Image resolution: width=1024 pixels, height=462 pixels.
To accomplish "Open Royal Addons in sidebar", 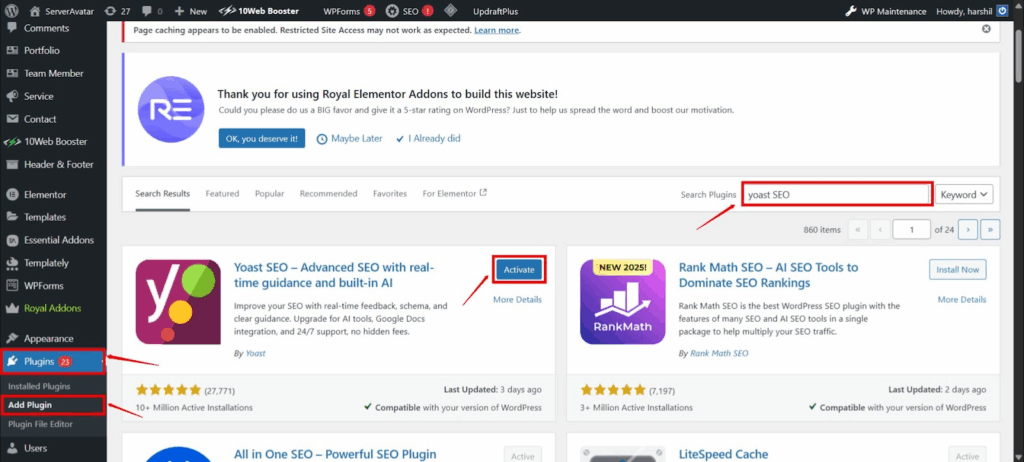I will point(52,308).
